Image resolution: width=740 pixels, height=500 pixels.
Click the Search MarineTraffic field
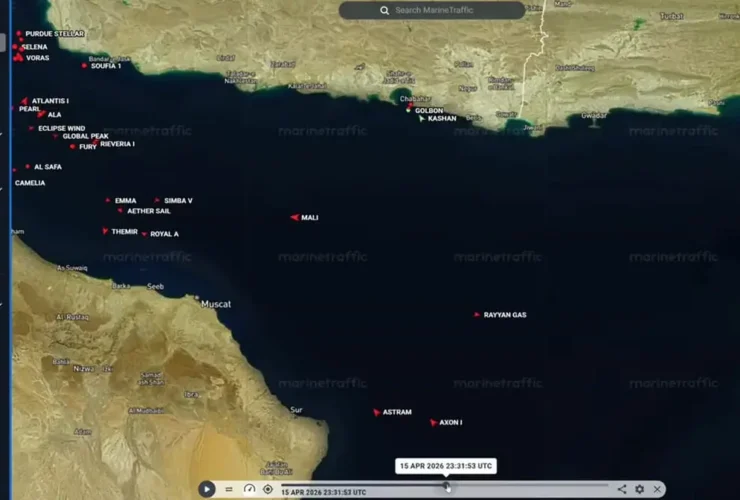tap(432, 10)
